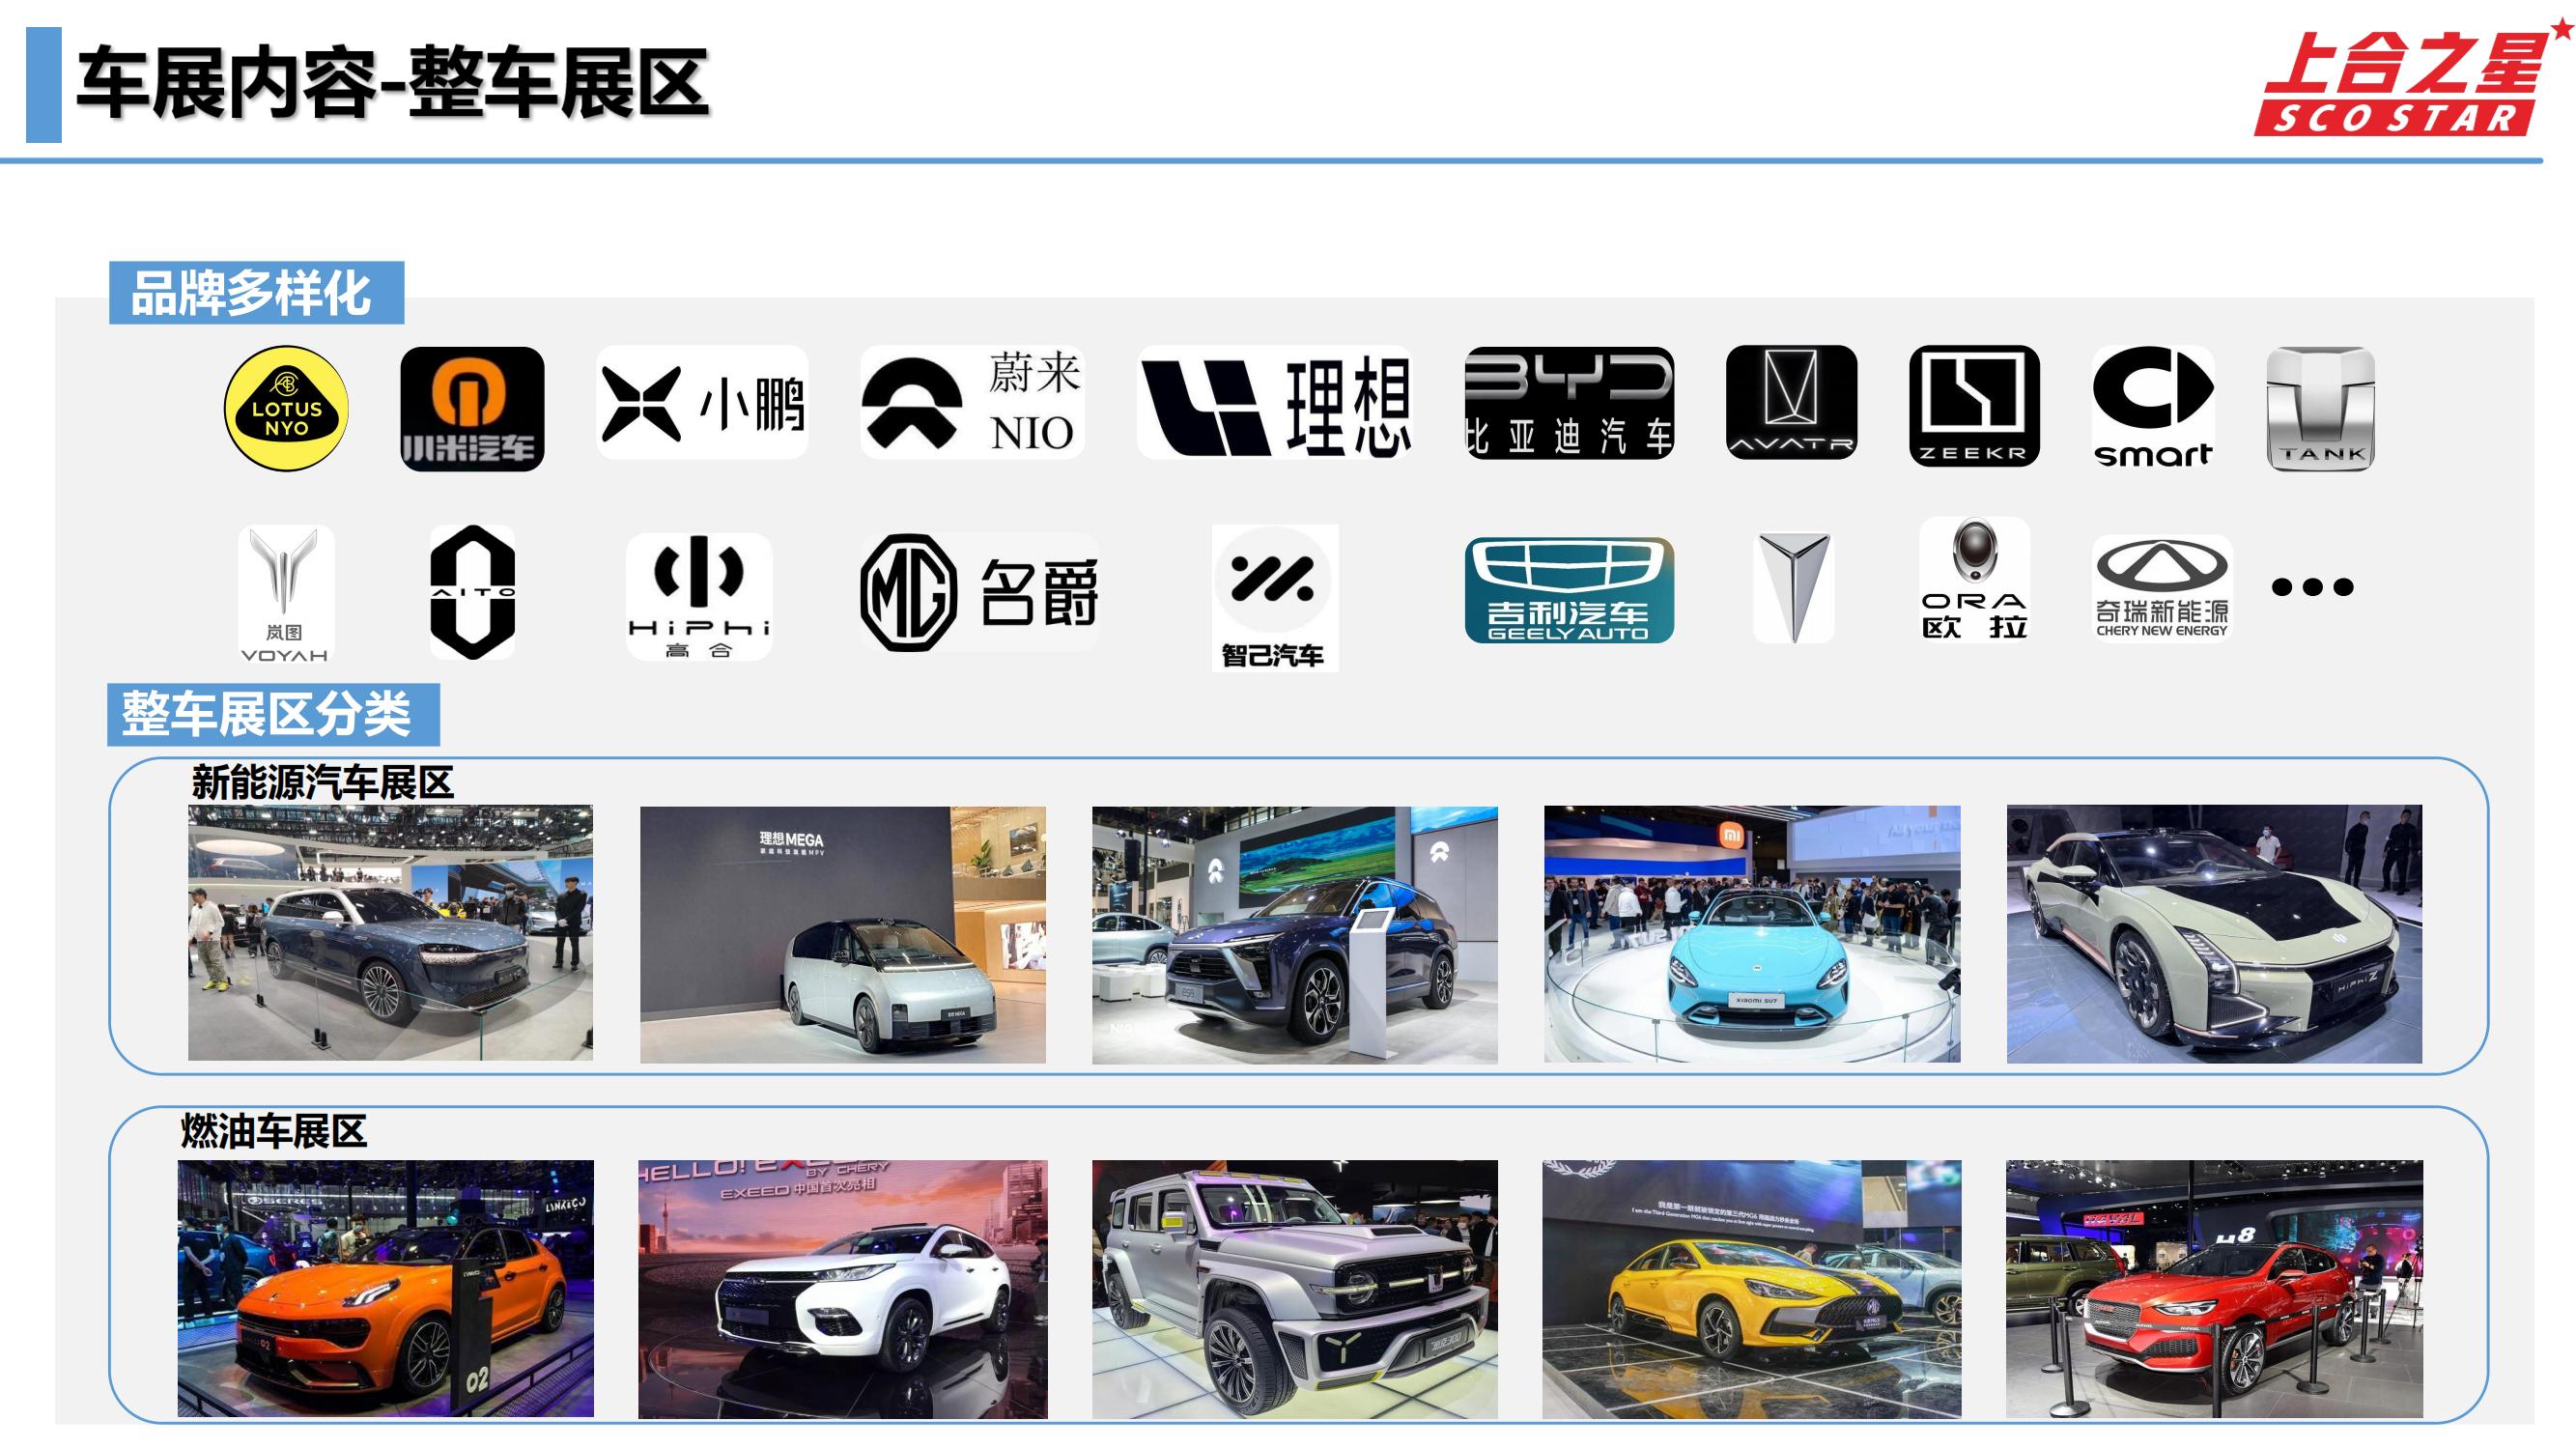Select the grey HiPhi Z photo
Screen dimensions: 2576x1449
2214,934
